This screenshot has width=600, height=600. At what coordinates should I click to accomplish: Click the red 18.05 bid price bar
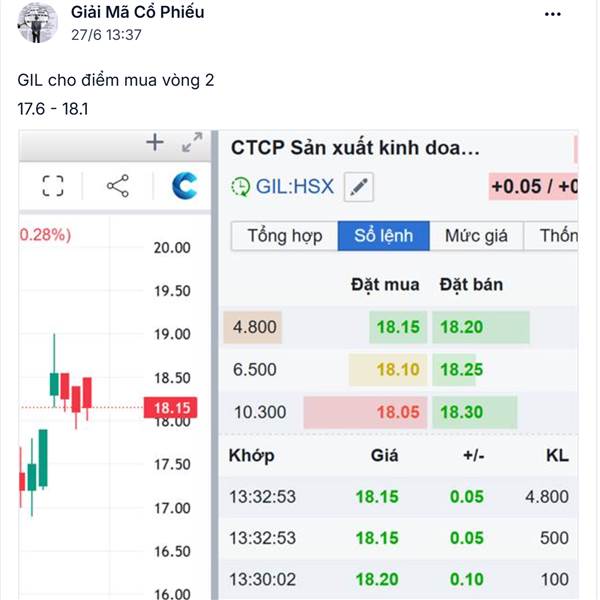point(365,412)
